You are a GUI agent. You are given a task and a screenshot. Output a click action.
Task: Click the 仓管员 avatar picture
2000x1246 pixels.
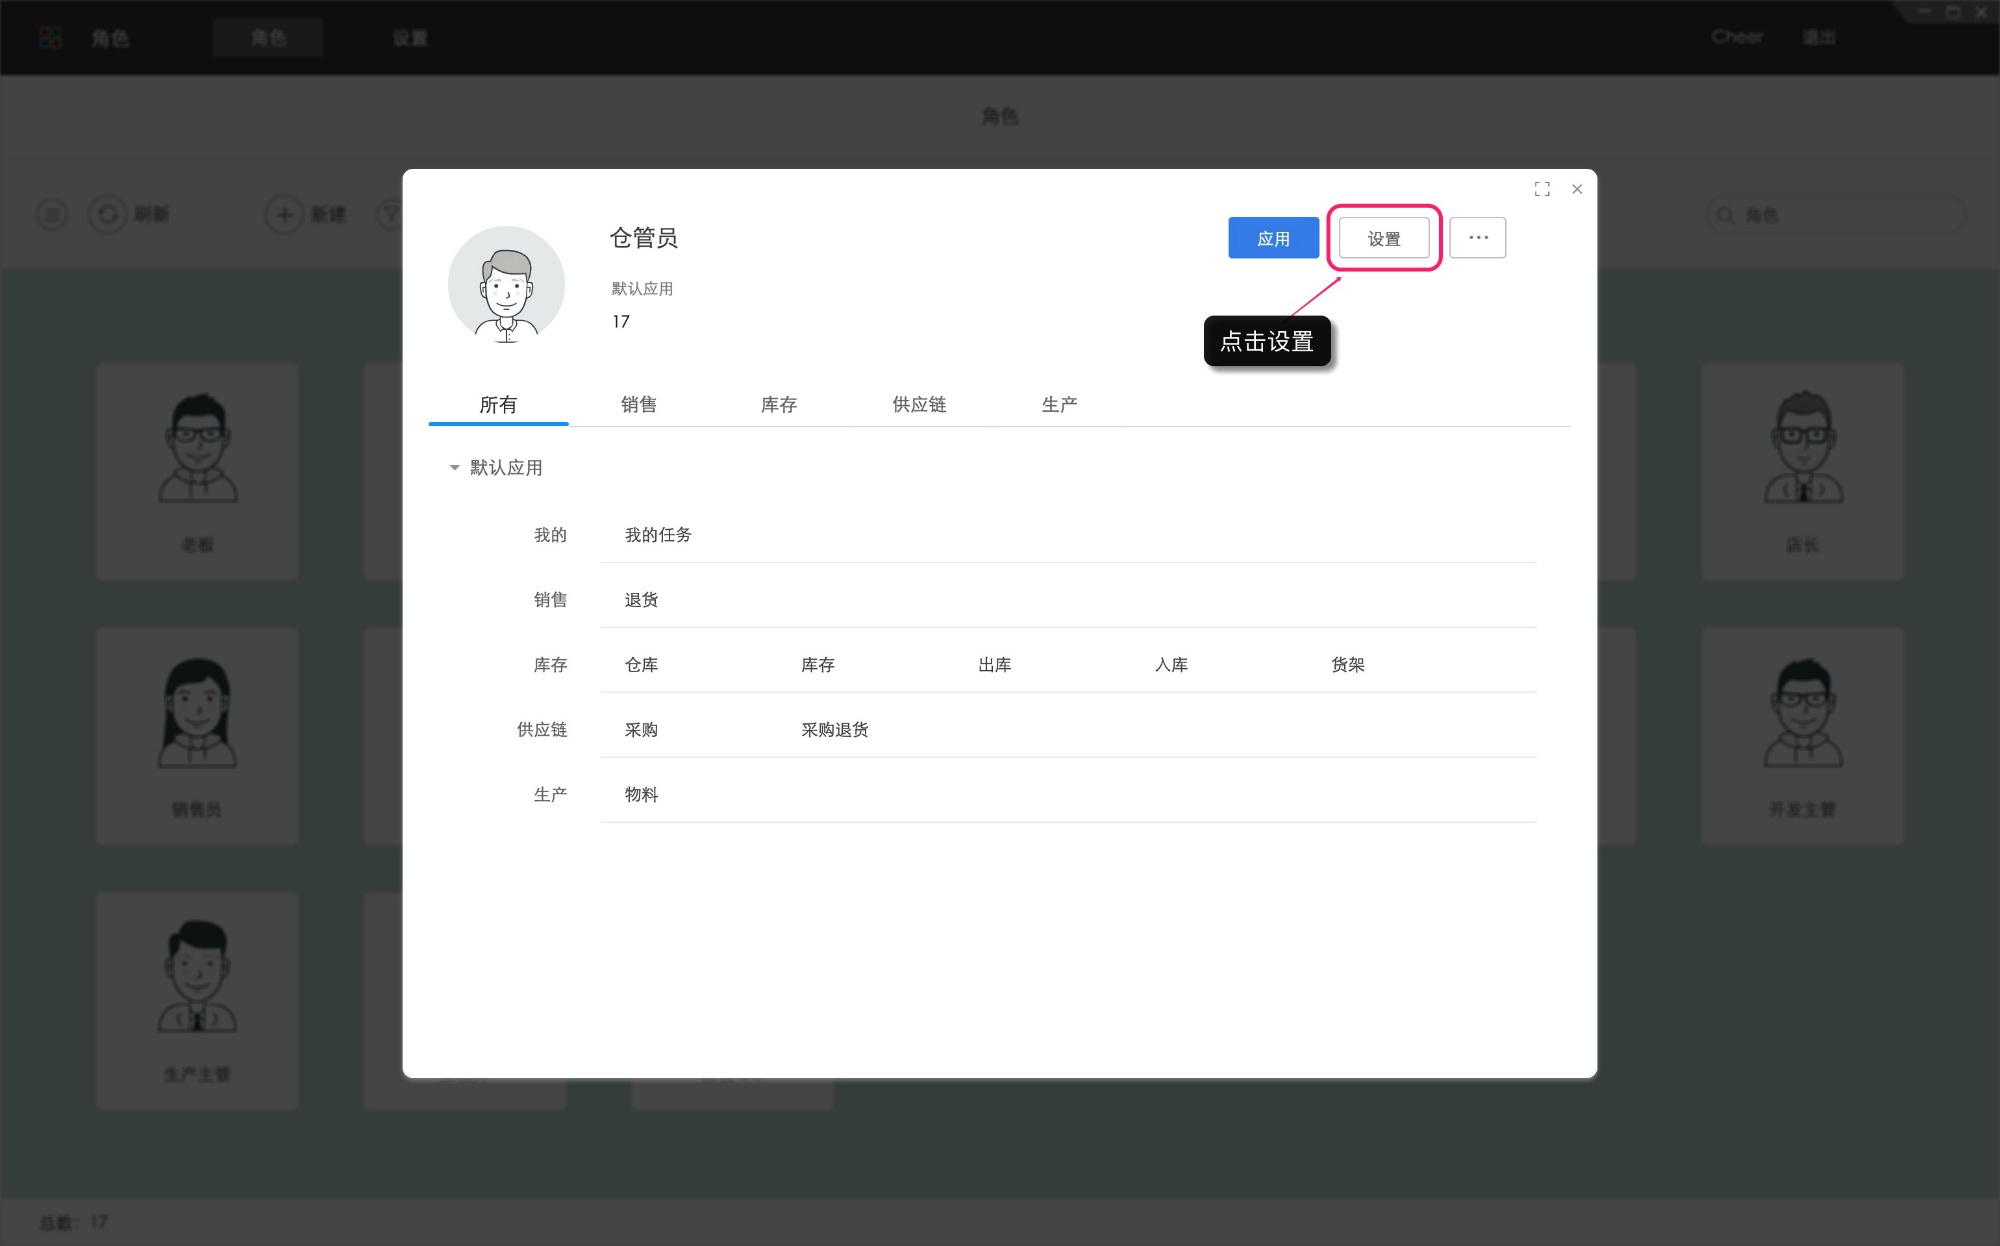click(506, 284)
